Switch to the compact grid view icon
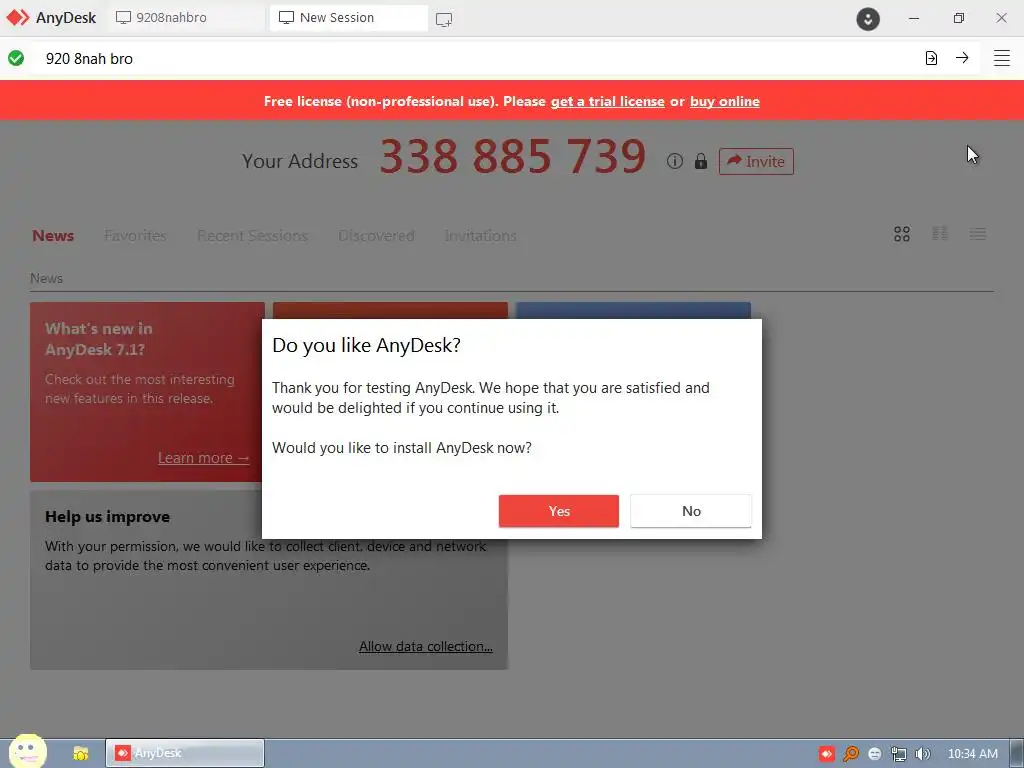The height and width of the screenshot is (768, 1024). 940,233
